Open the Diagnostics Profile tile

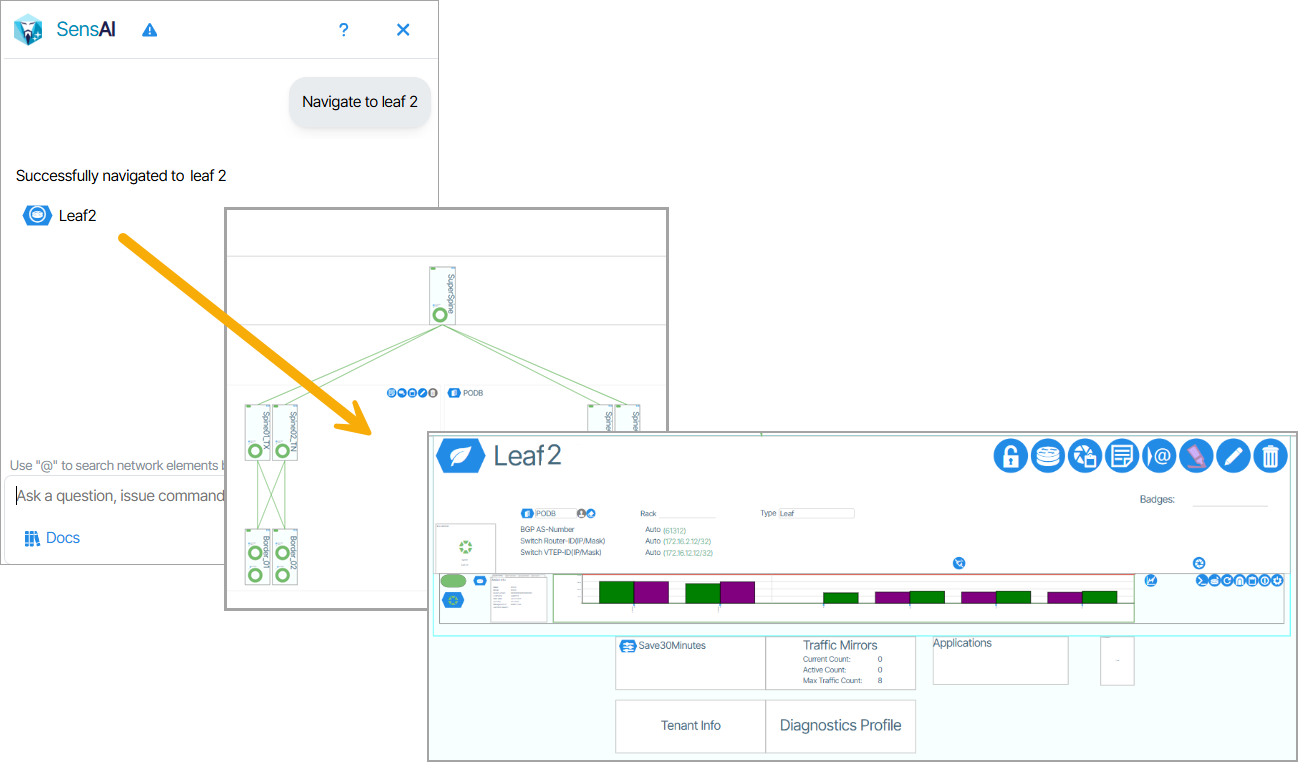point(840,726)
